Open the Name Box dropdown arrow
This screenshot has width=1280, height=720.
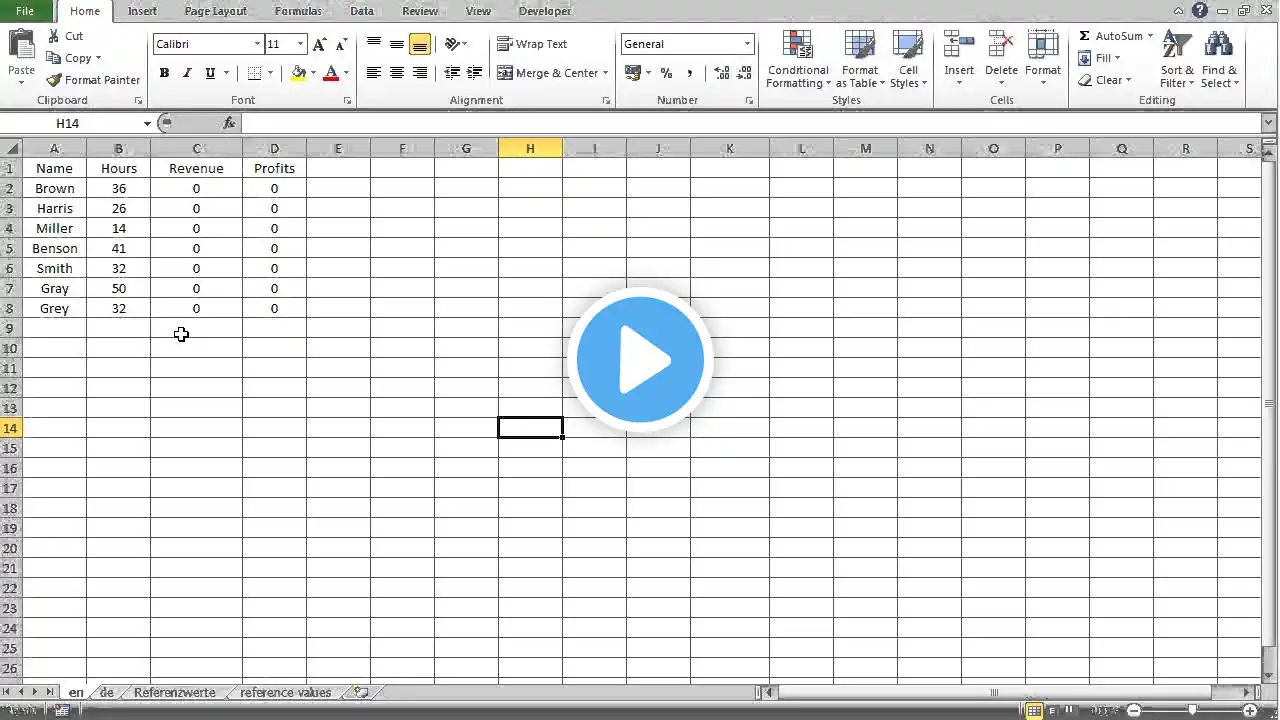coord(147,123)
